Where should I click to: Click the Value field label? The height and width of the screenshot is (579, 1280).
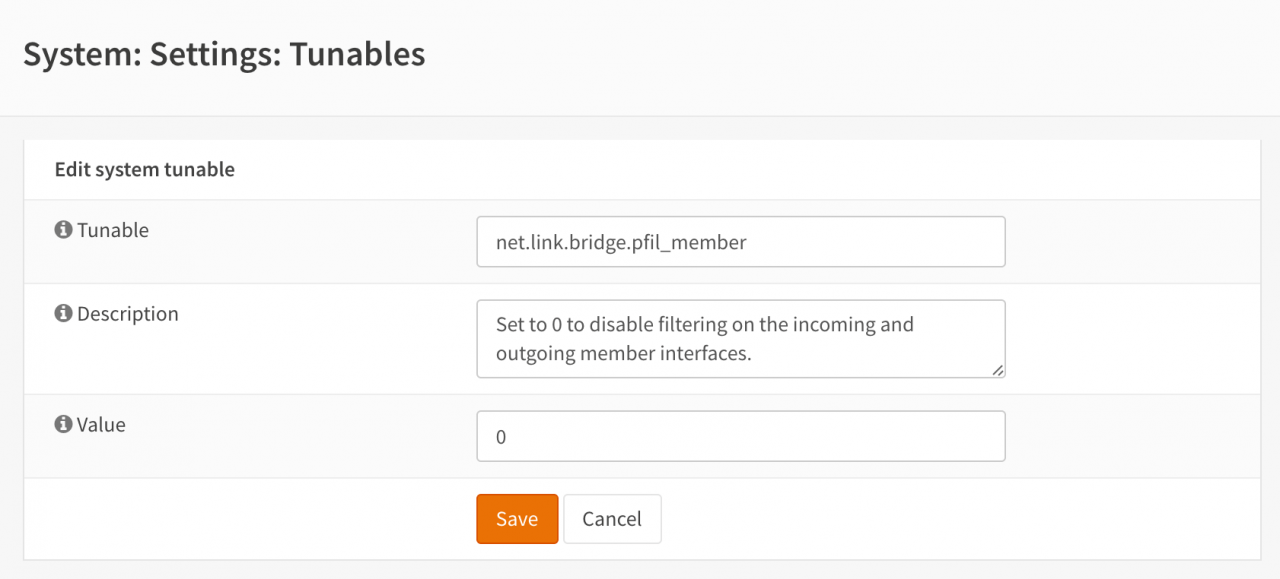[x=101, y=425]
